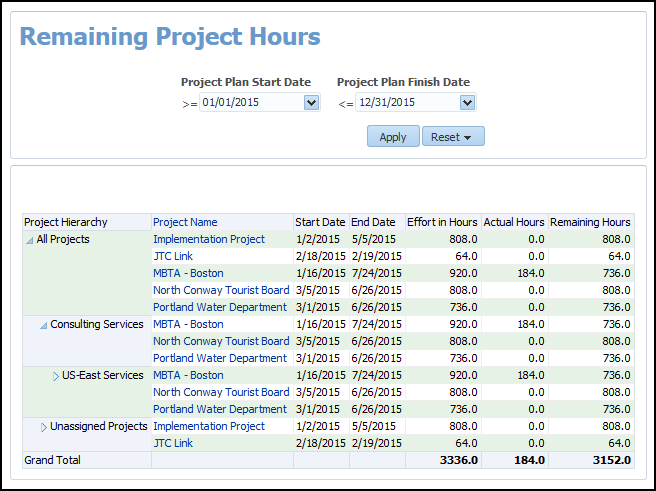Collapse the Consulting Services node
The height and width of the screenshot is (491, 656).
click(x=43, y=325)
